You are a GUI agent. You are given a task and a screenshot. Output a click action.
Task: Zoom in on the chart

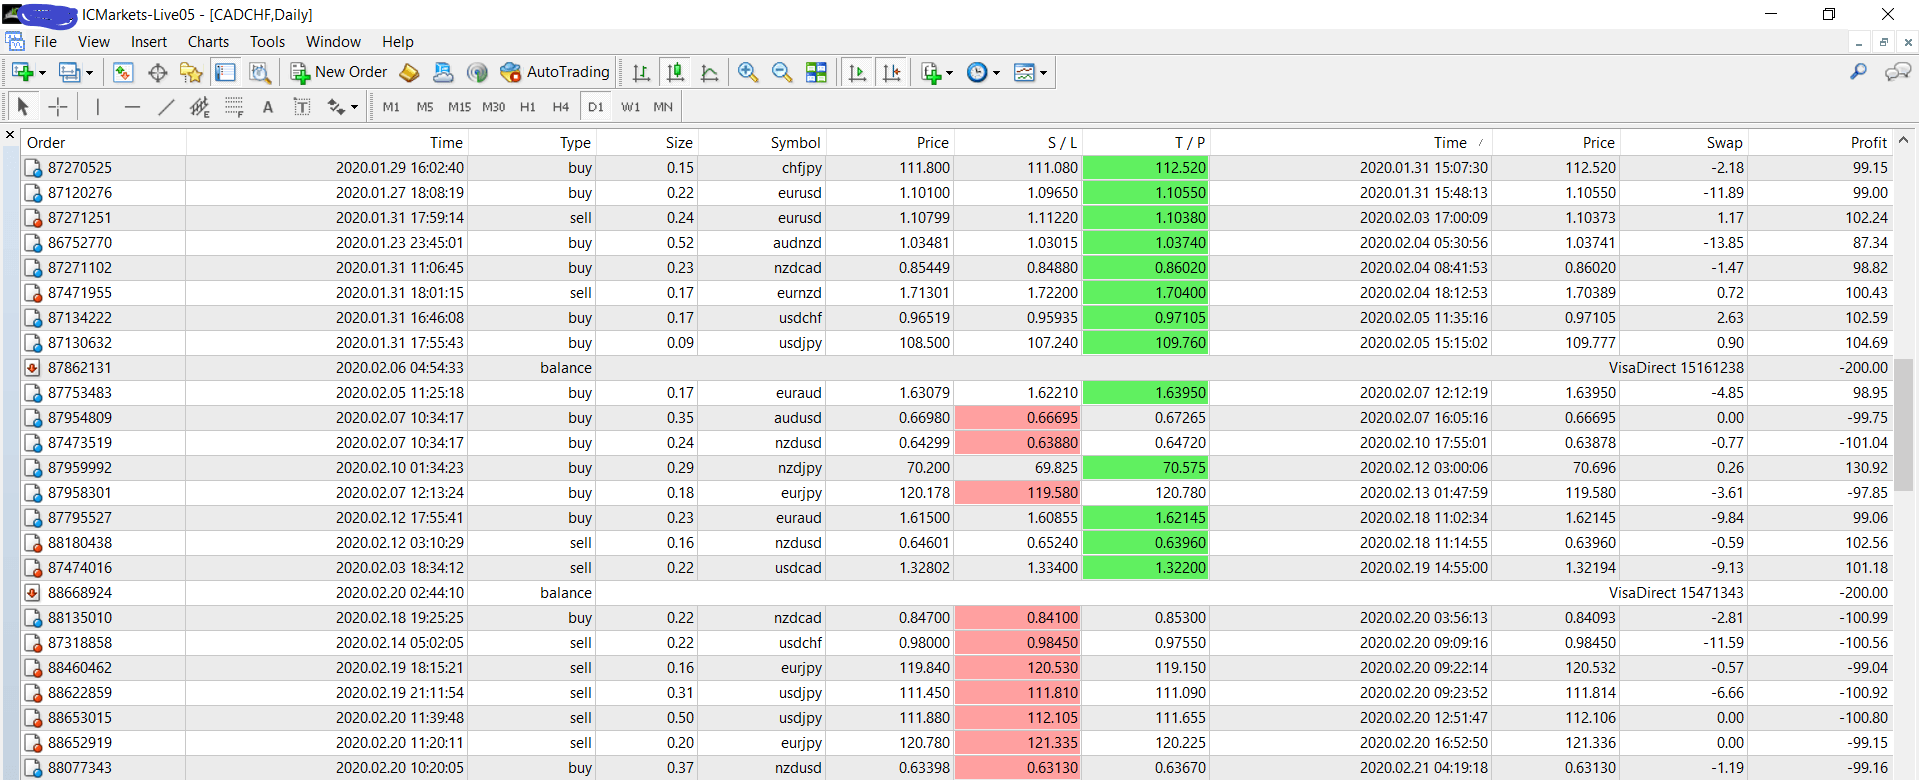pos(748,72)
